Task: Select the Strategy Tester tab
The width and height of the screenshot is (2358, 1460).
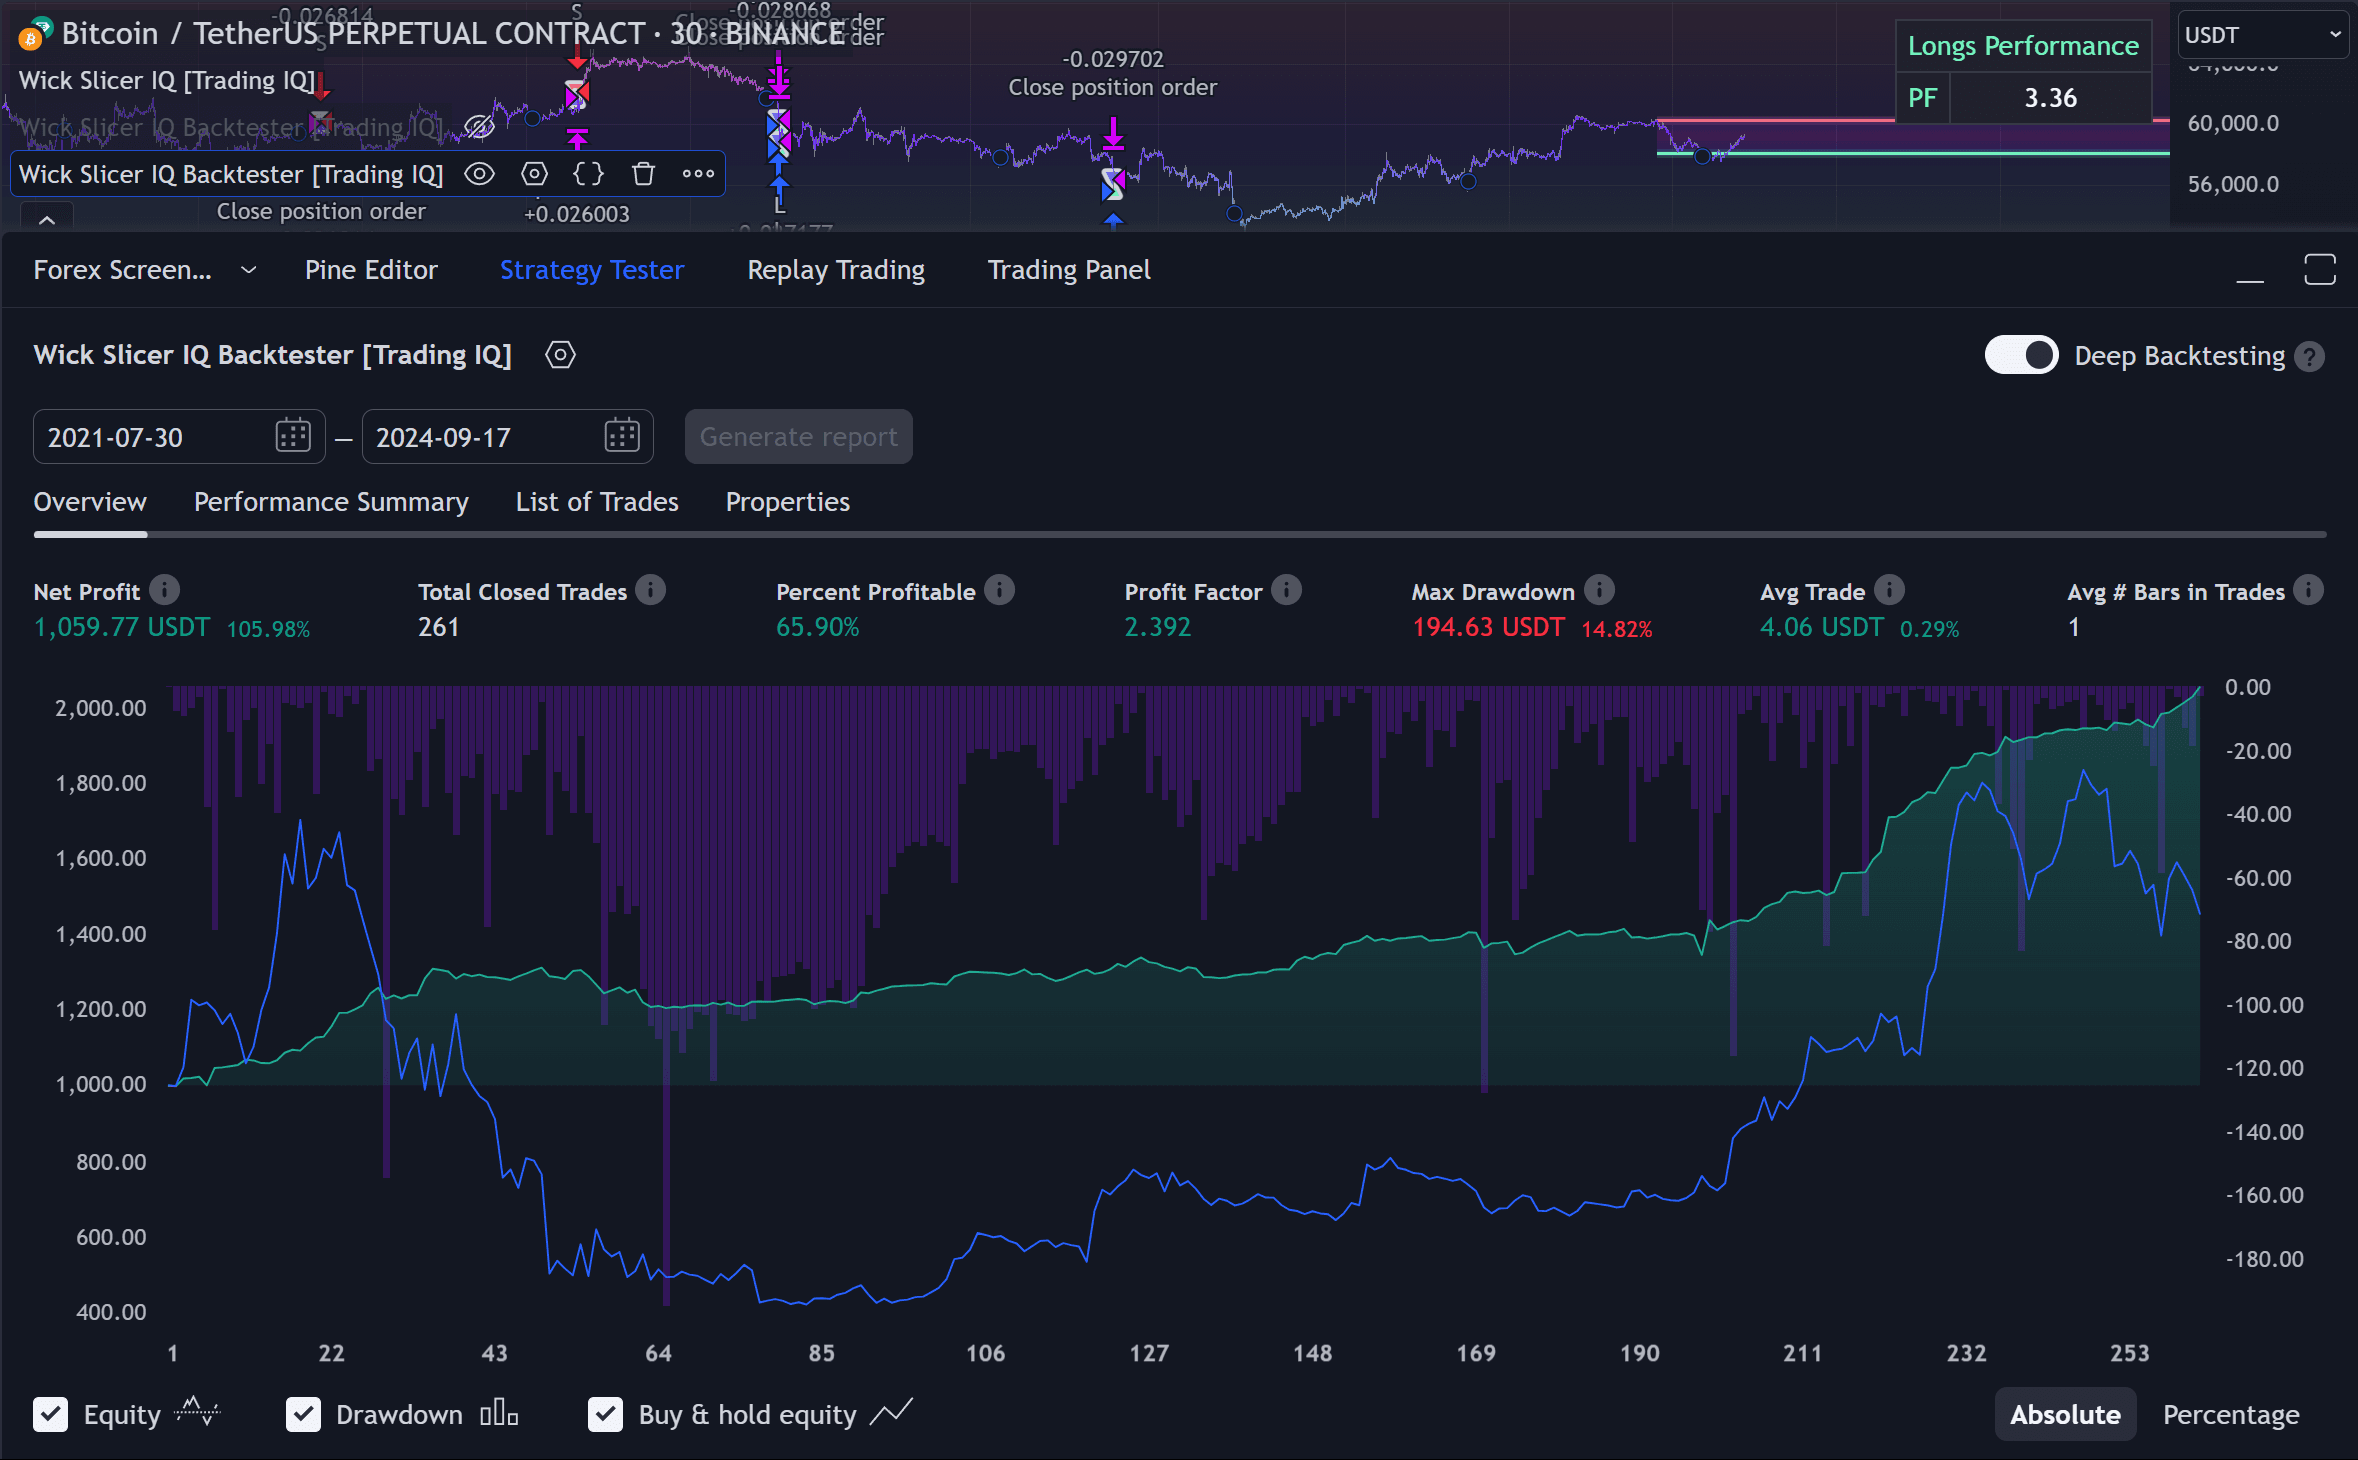Action: [591, 270]
